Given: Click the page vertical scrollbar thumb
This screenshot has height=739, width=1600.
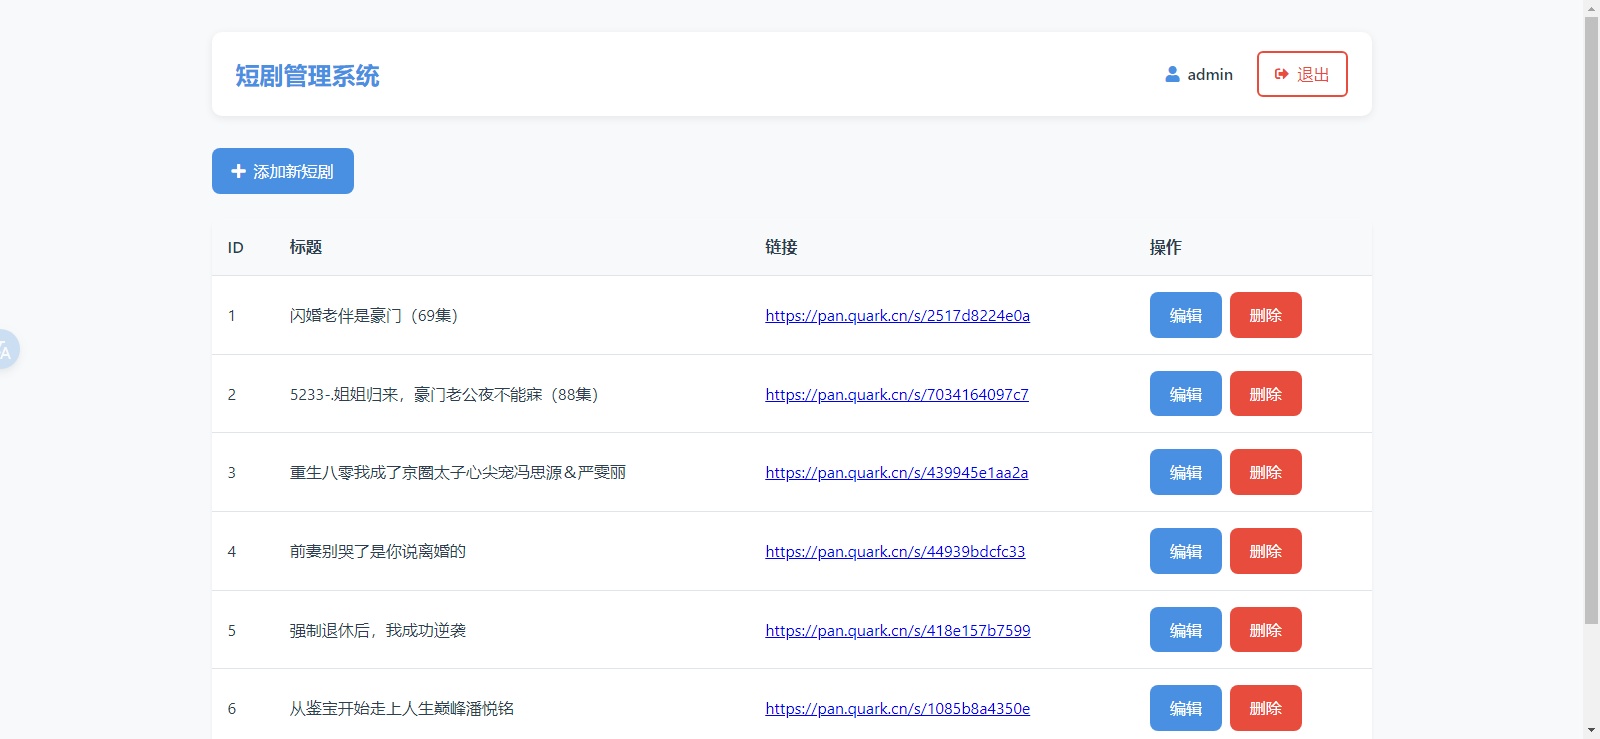Looking at the screenshot, I should point(1591,320).
